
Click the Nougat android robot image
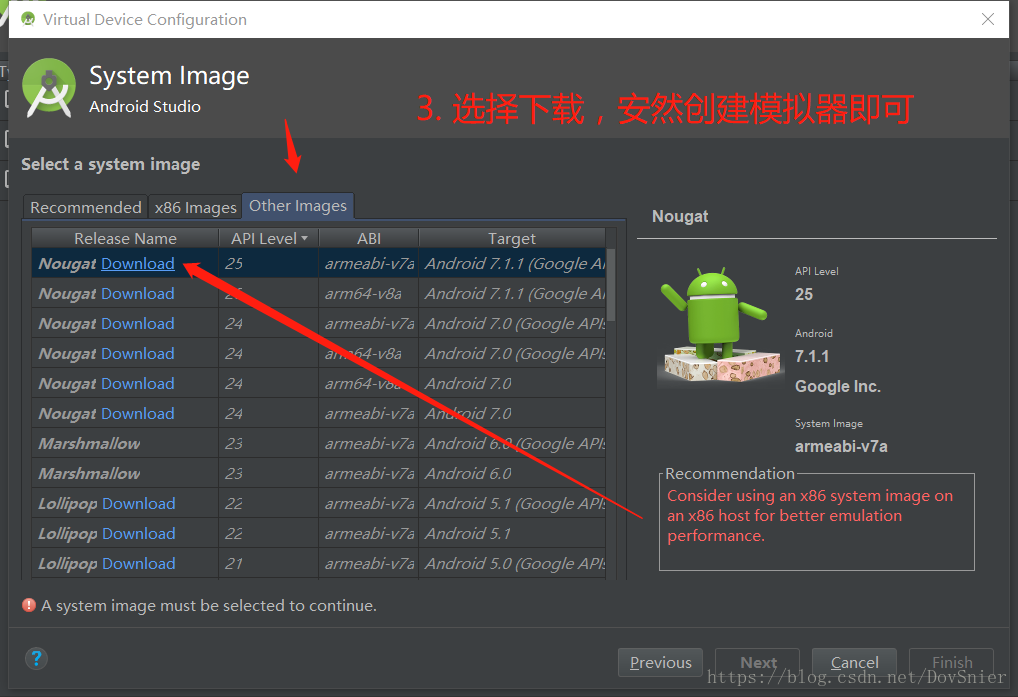click(720, 324)
